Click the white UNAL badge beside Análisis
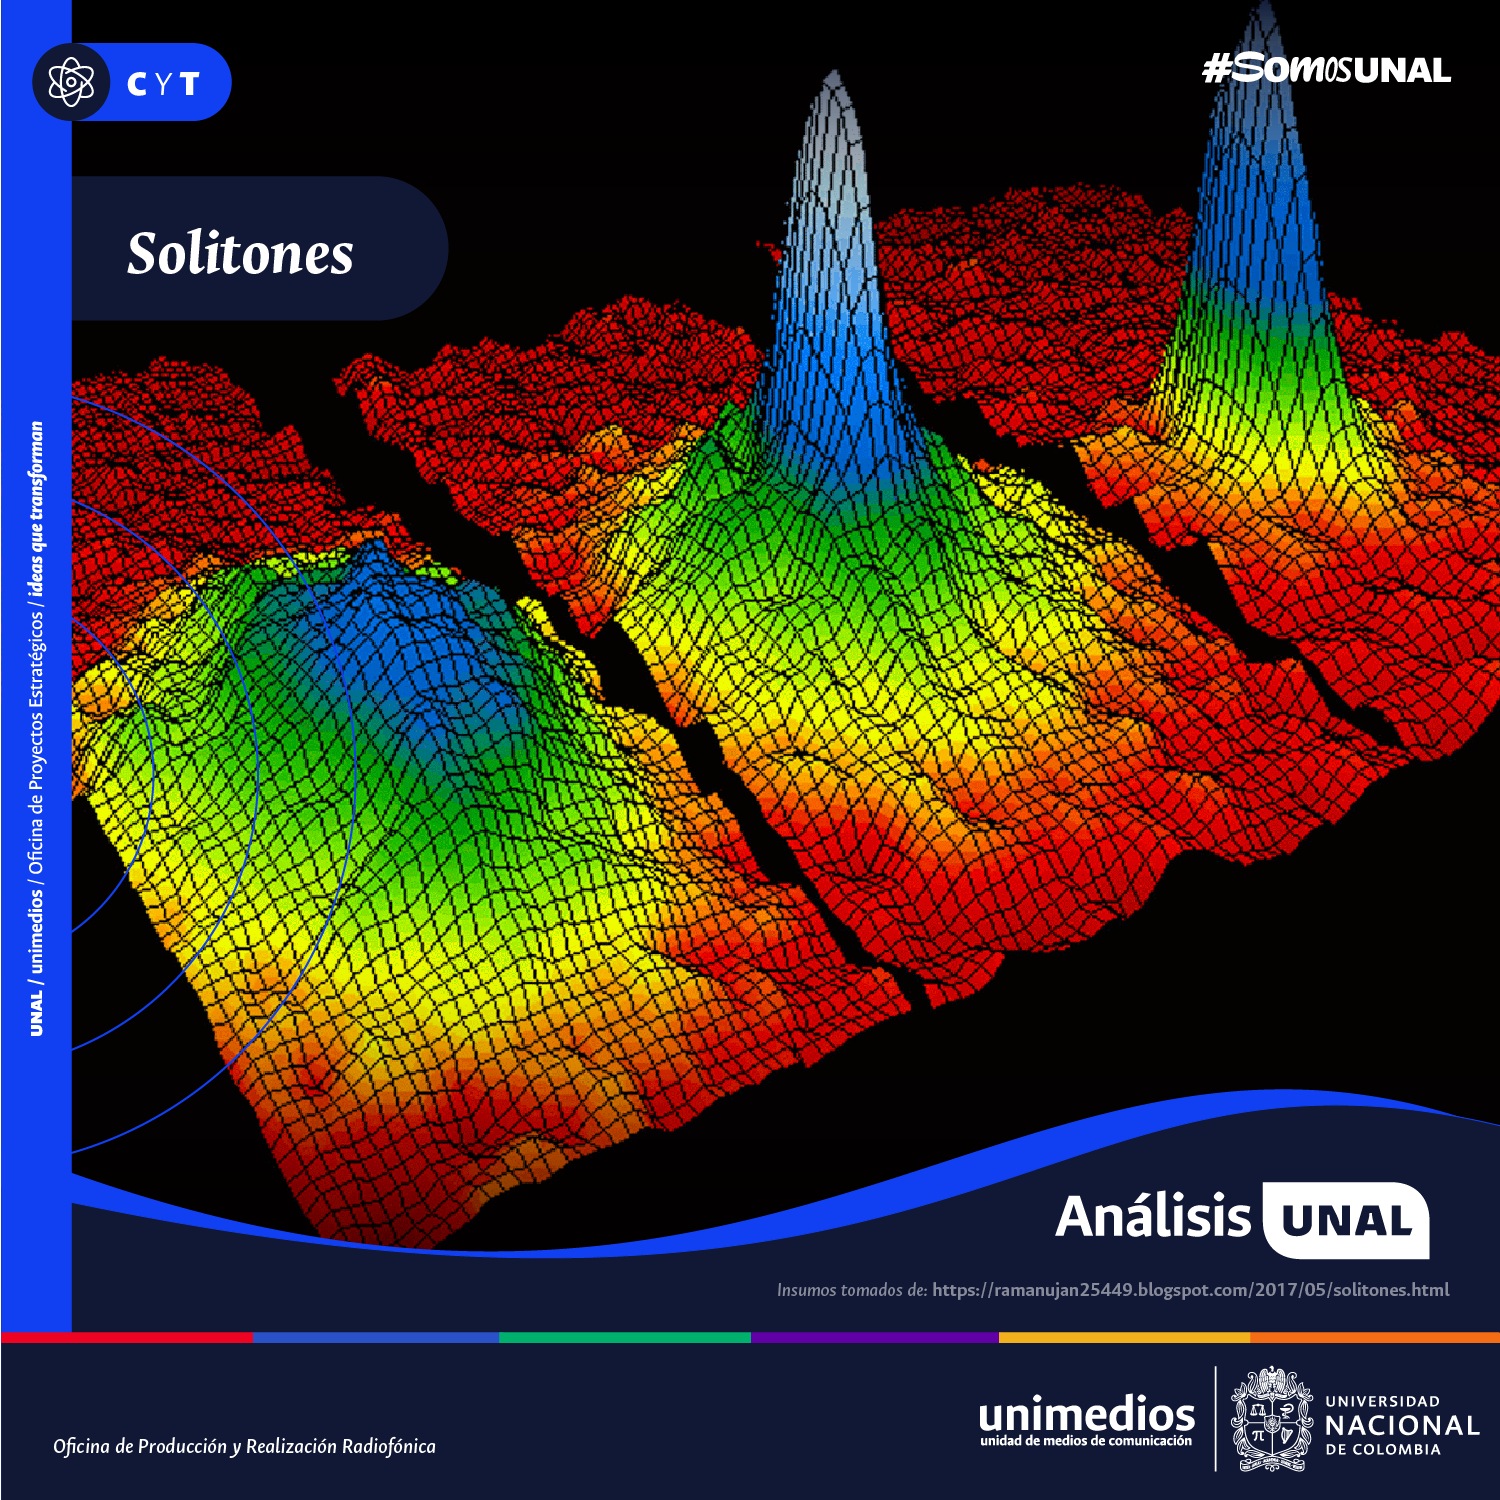This screenshot has height=1500, width=1500. [1346, 1220]
